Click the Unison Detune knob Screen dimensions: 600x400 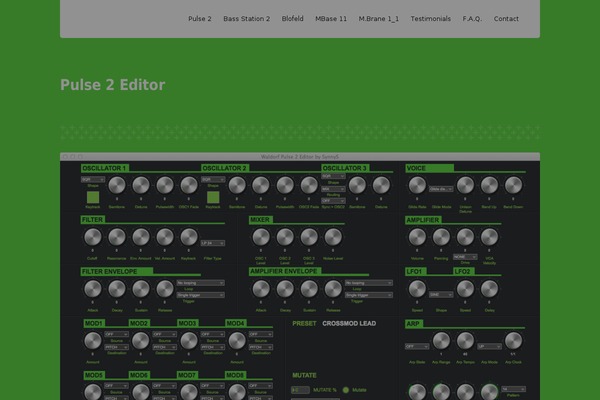[x=465, y=185]
